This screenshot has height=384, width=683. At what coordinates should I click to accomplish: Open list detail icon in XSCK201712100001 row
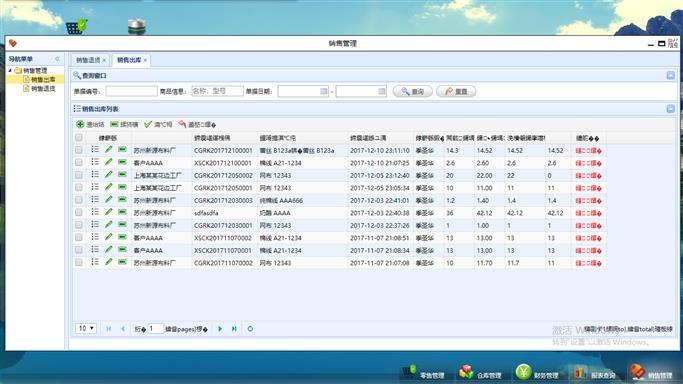click(x=95, y=162)
